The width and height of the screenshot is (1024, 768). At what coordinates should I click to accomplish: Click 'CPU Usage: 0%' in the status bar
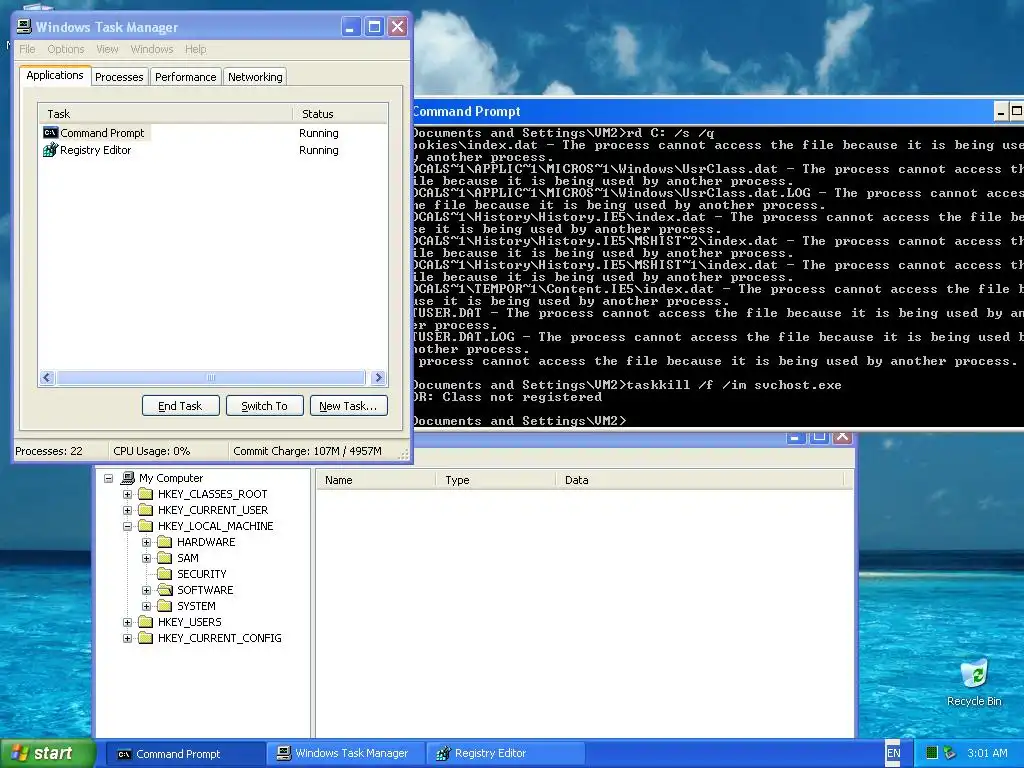(152, 451)
